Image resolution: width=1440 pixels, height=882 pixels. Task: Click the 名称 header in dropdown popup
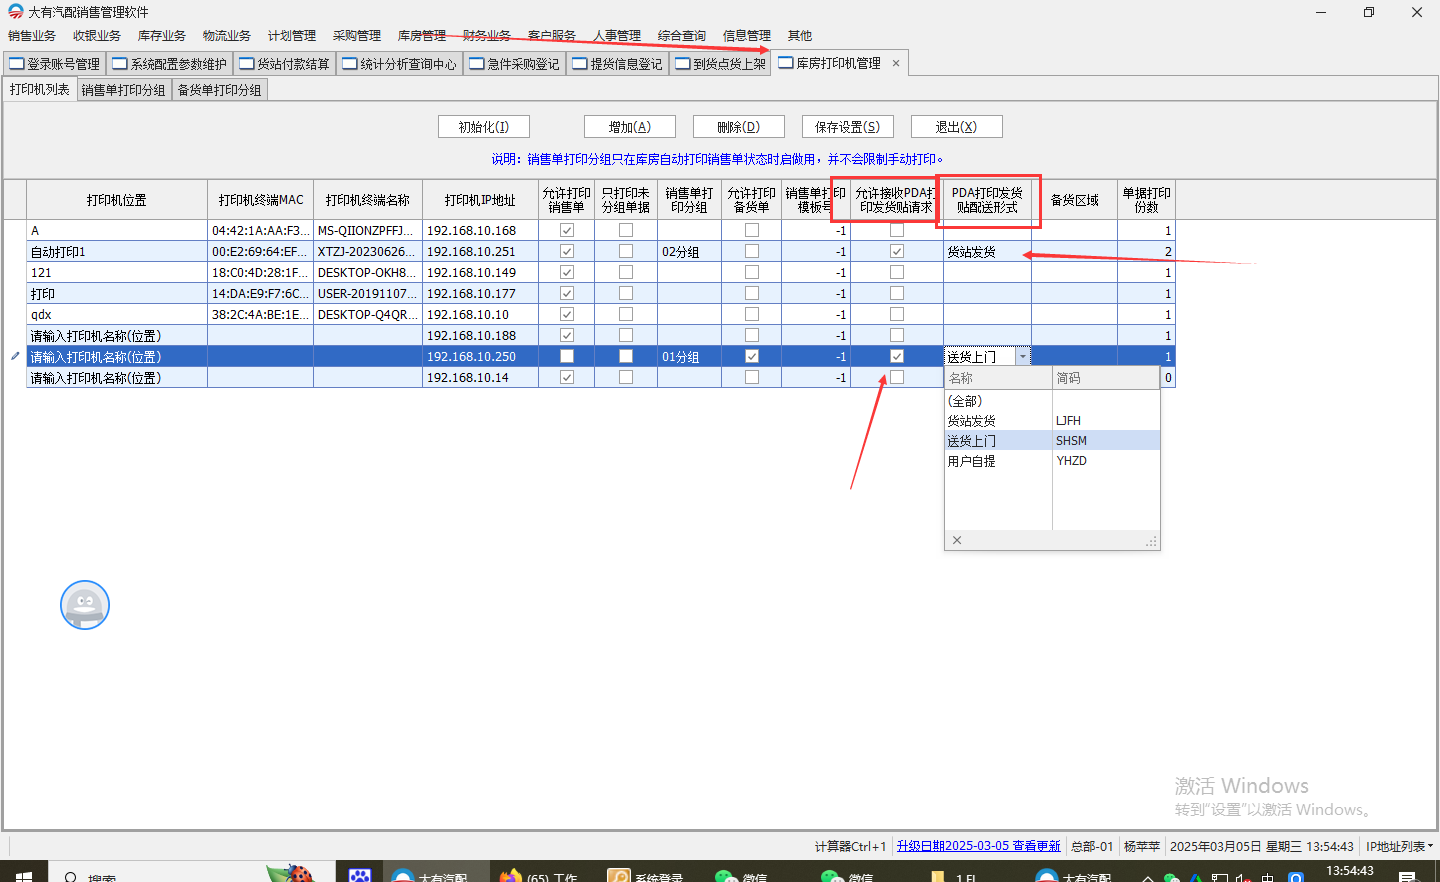pos(999,378)
